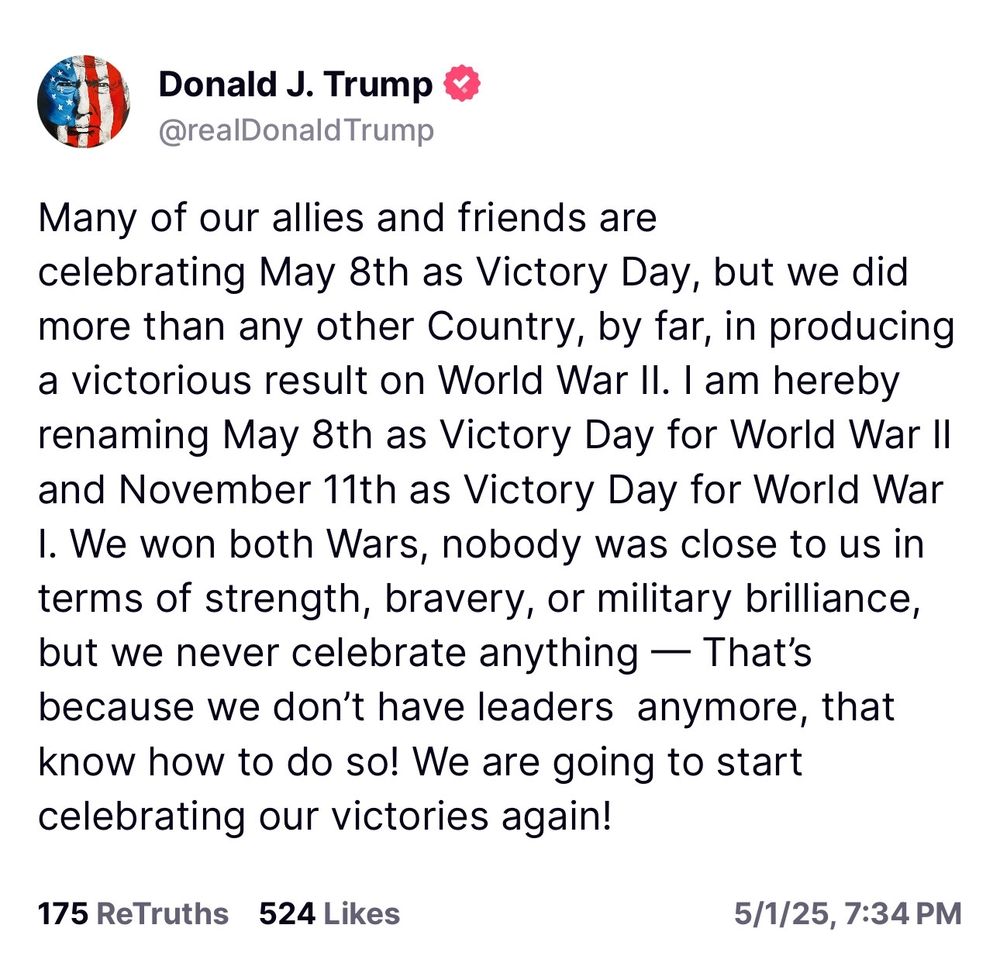Click the red verified badge icon
Viewport: 1000px width, 967px height.
461,84
